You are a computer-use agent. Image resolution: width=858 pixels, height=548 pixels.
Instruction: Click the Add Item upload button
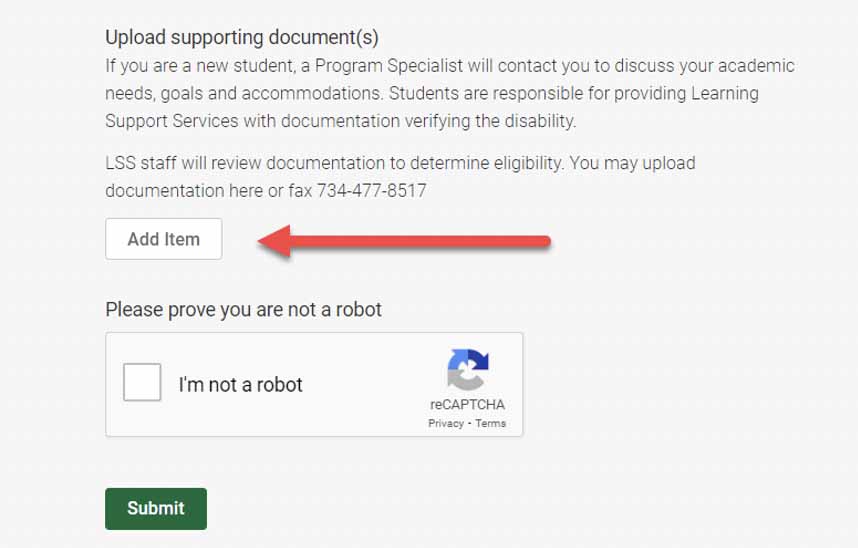click(163, 240)
